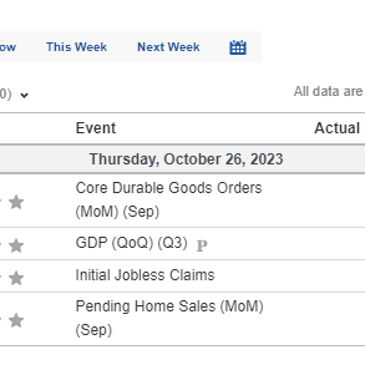Star the Core Durable Goods Orders event
The image size is (365, 365).
pos(16,202)
